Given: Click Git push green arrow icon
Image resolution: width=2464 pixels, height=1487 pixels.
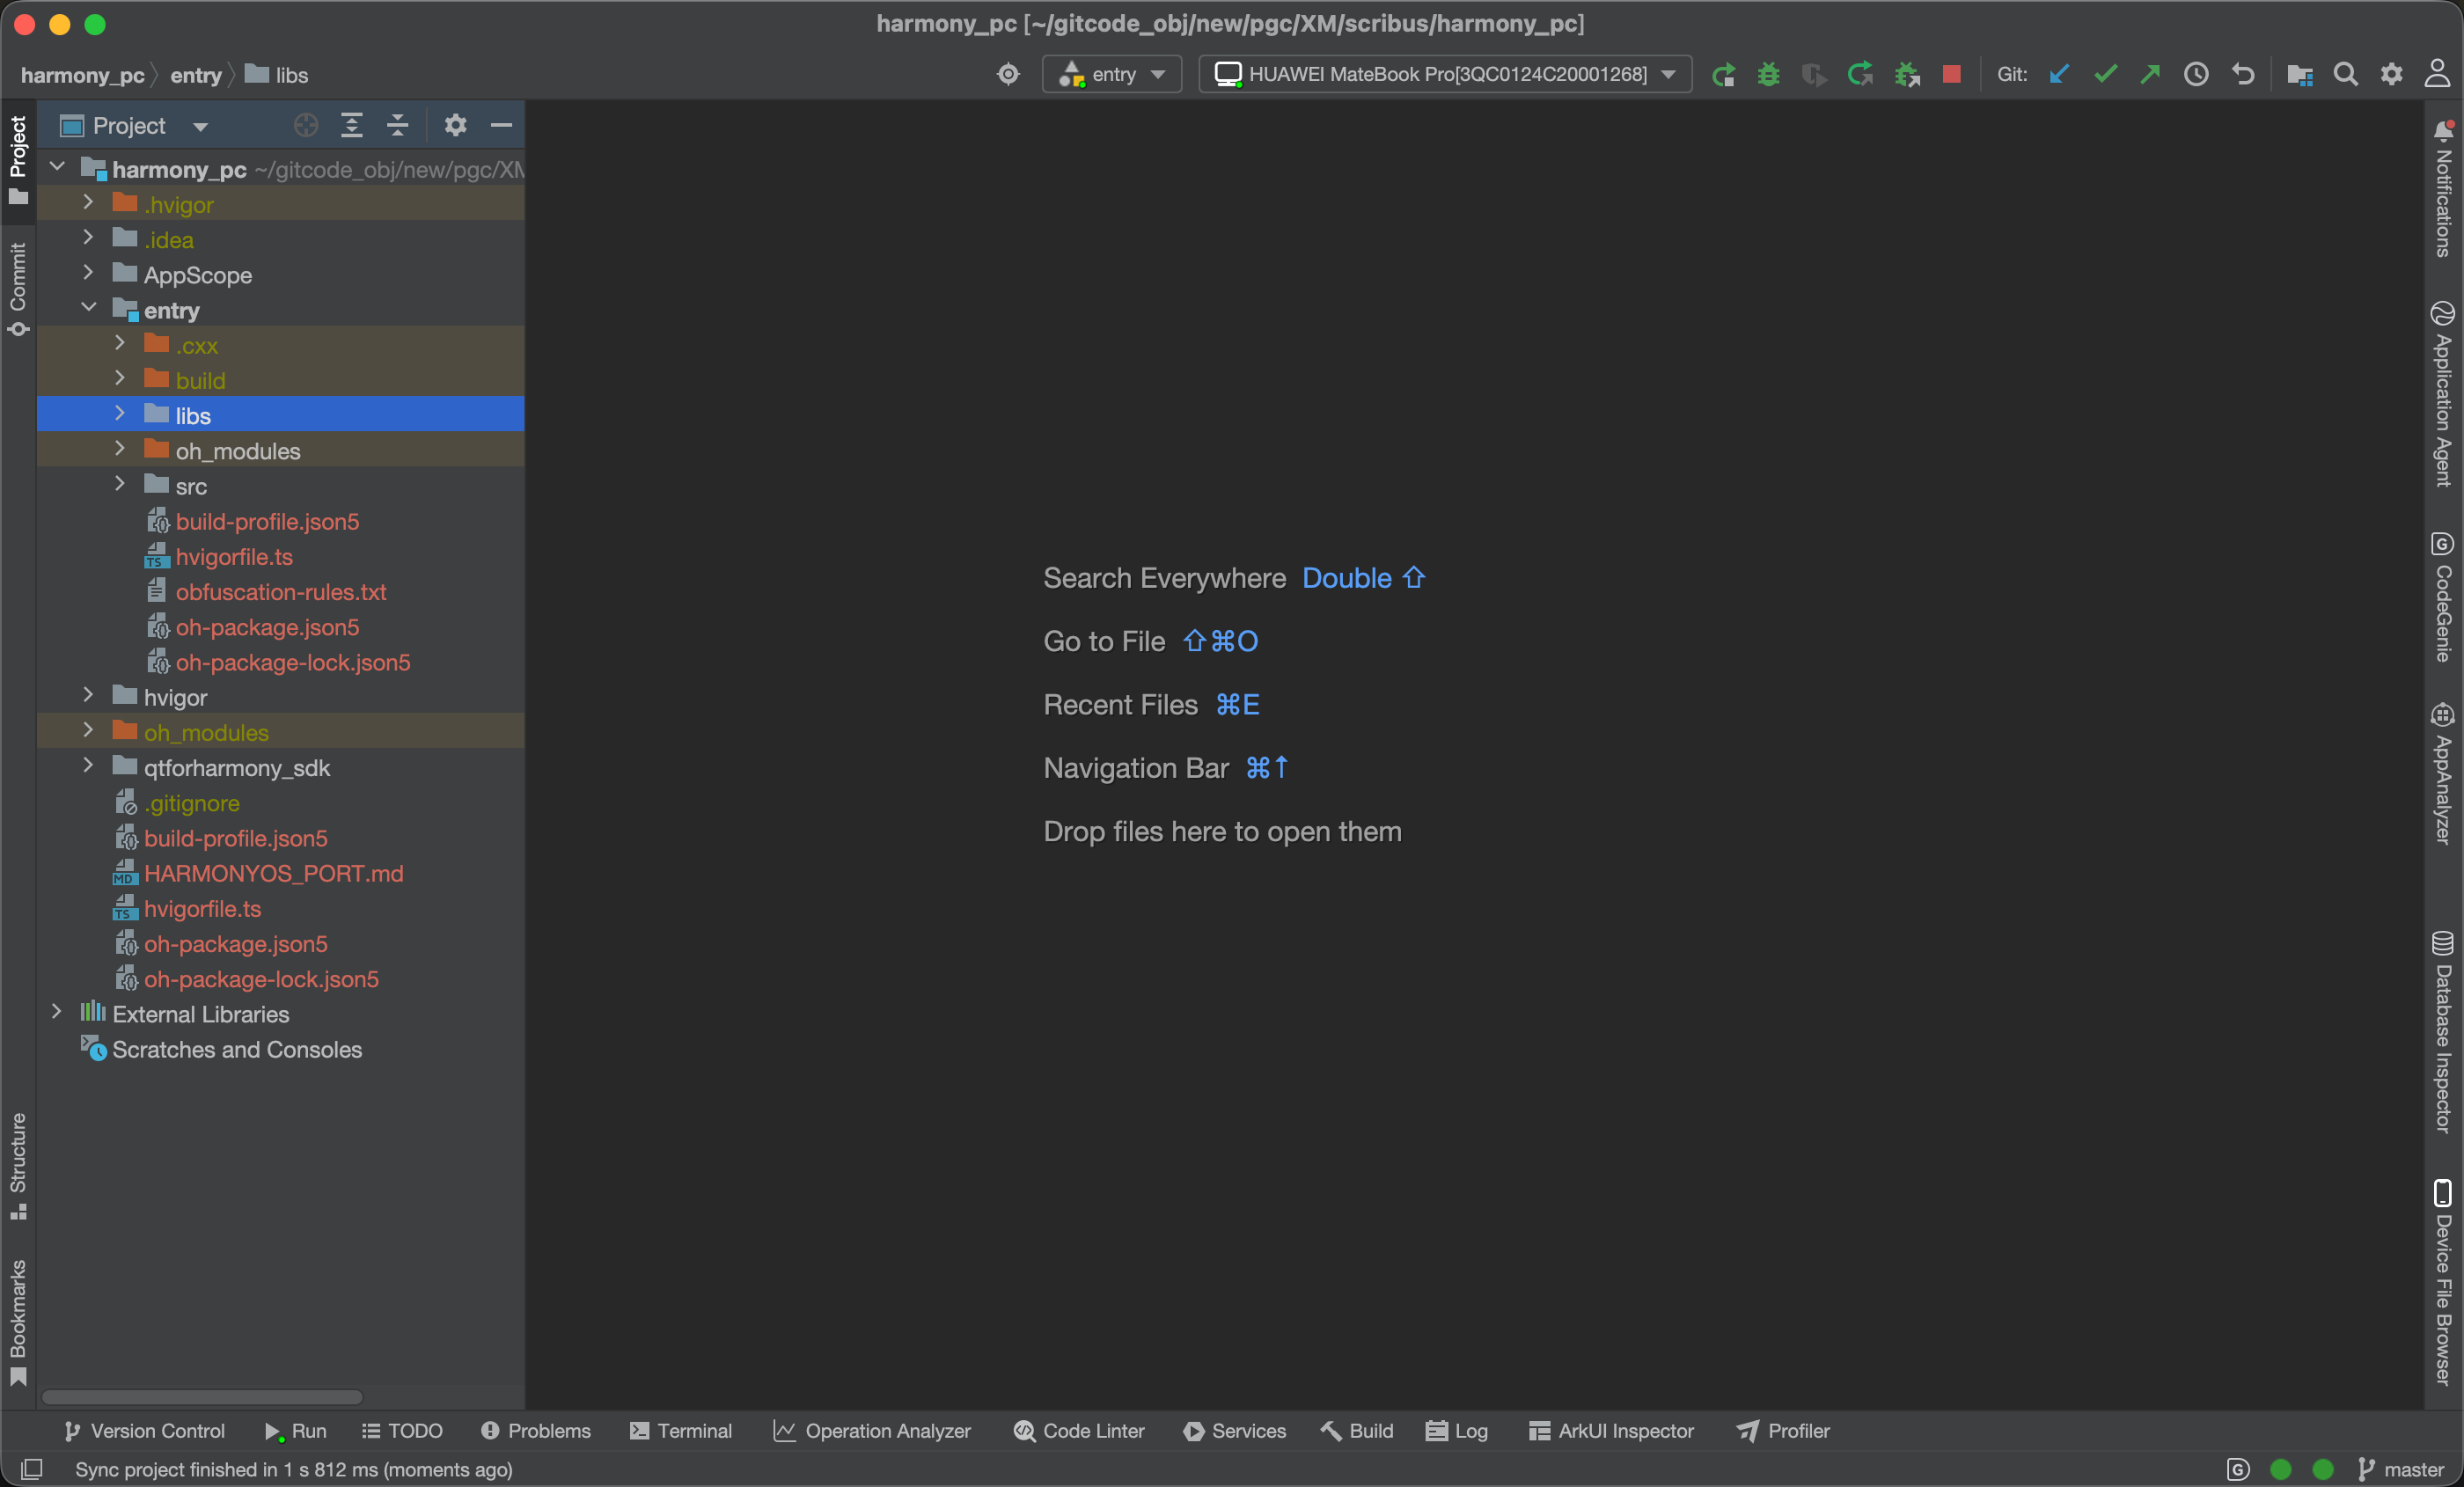Looking at the screenshot, I should pyautogui.click(x=2150, y=75).
